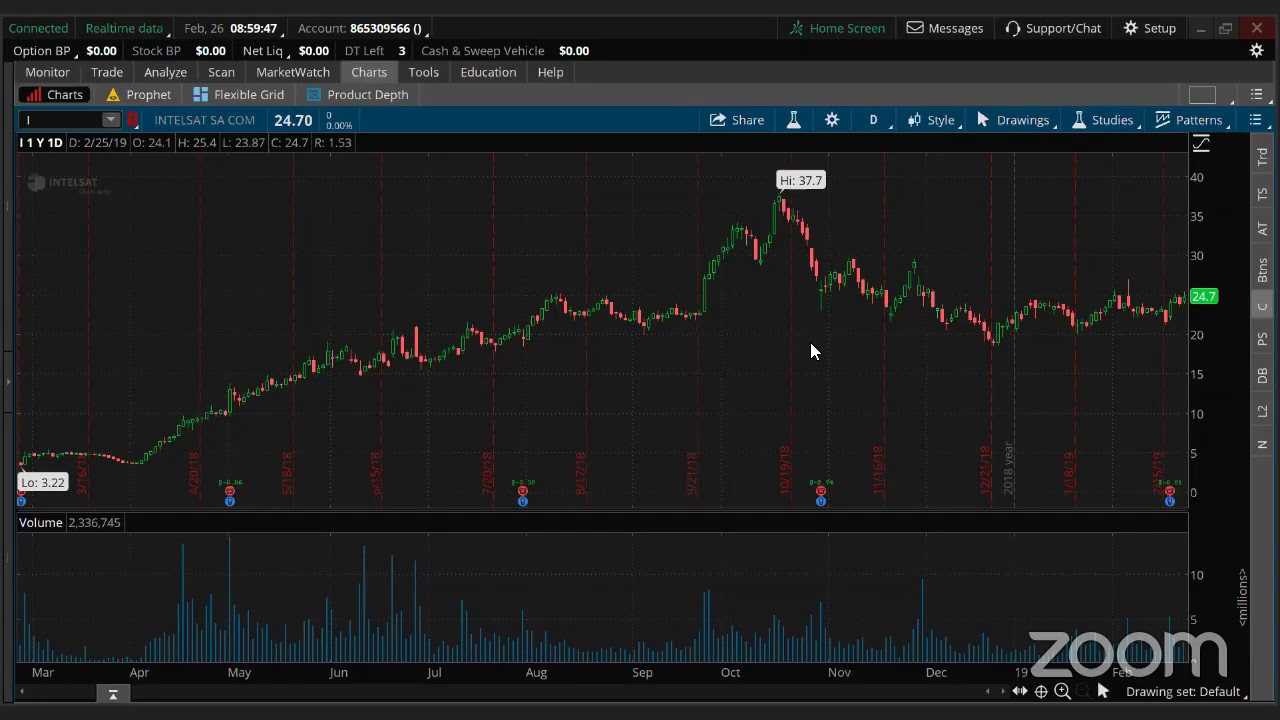This screenshot has width=1280, height=720.
Task: Open the DB Dashboard sidebar tab
Action: coord(1262,376)
